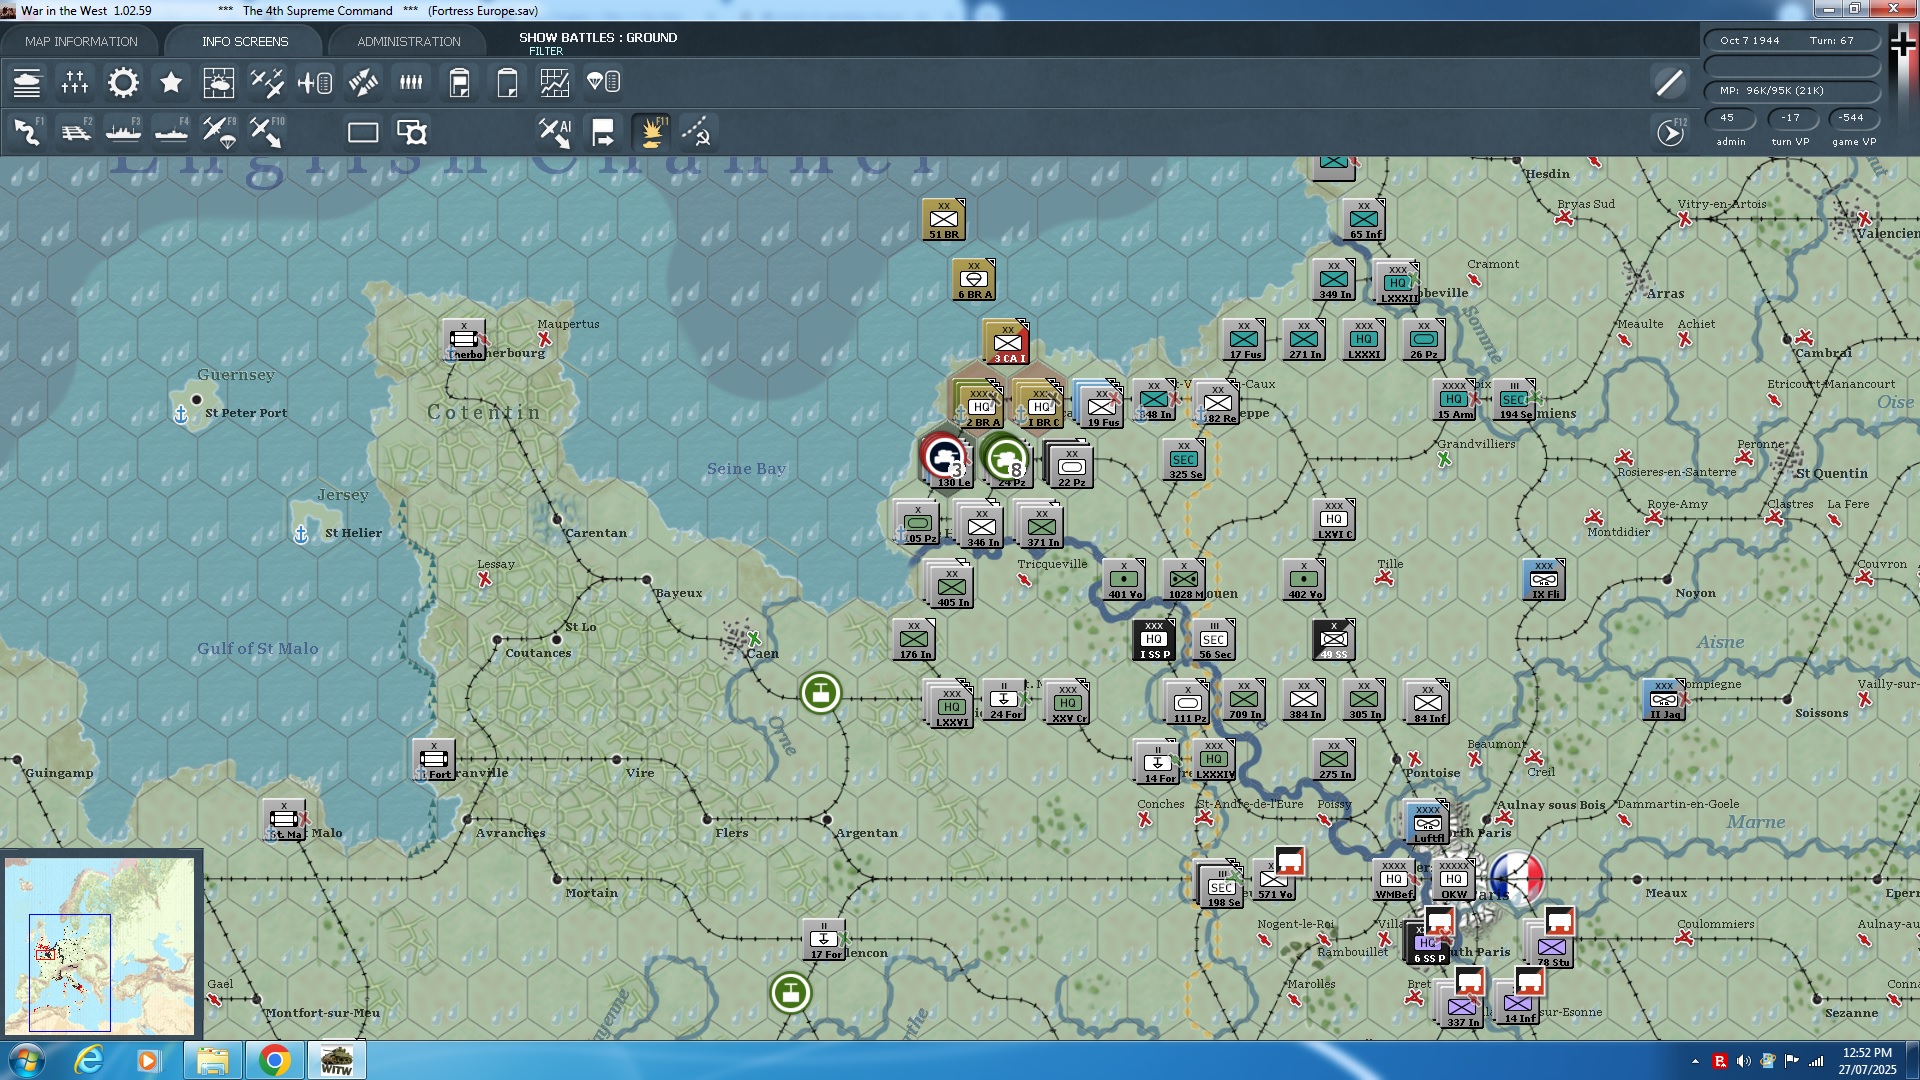
Task: Select the II Jag air HQ counter
Action: point(1664,700)
